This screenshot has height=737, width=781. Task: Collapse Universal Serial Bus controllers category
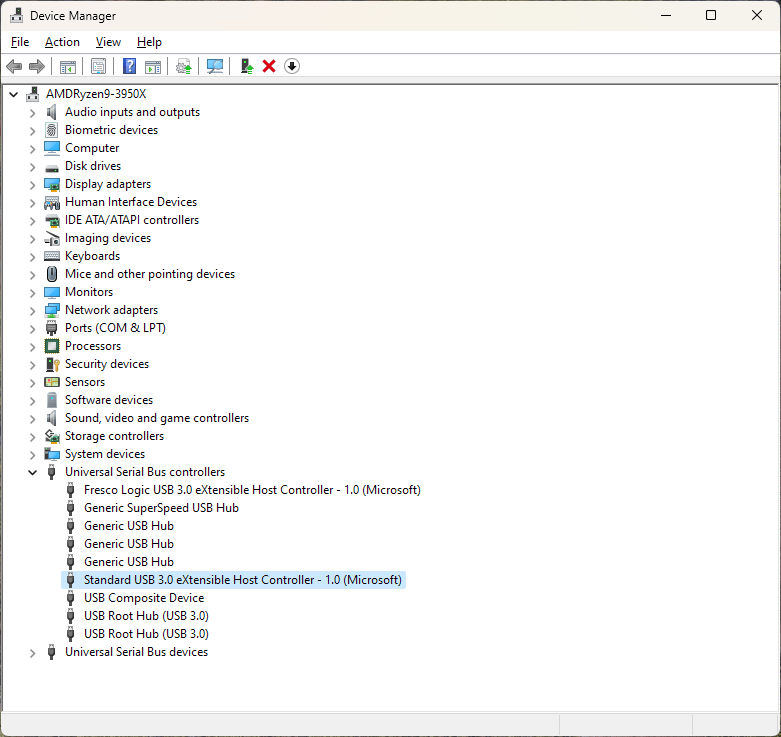32,472
